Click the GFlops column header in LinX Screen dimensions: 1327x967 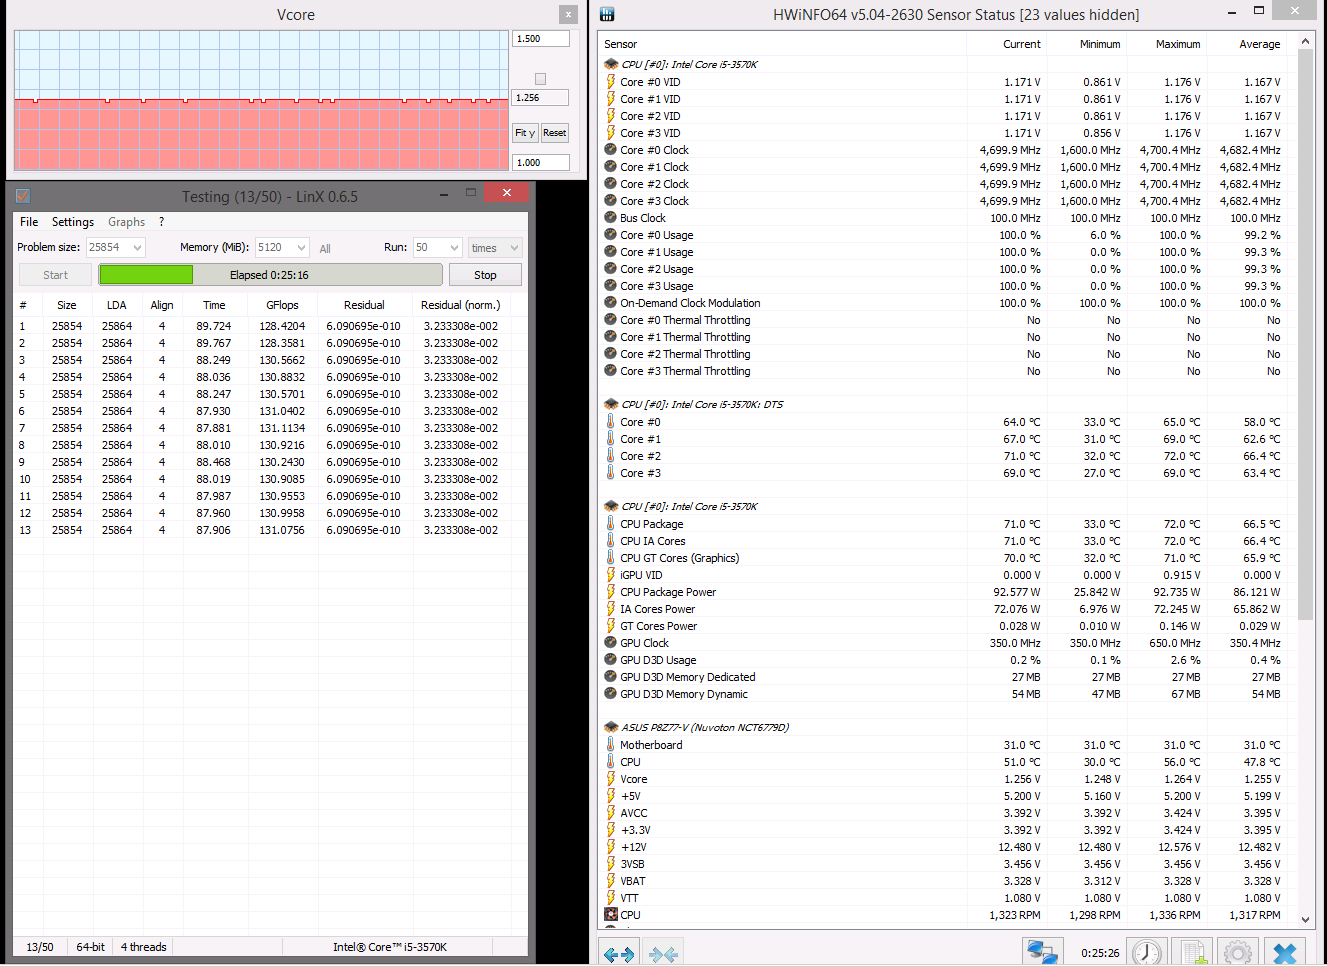click(282, 305)
